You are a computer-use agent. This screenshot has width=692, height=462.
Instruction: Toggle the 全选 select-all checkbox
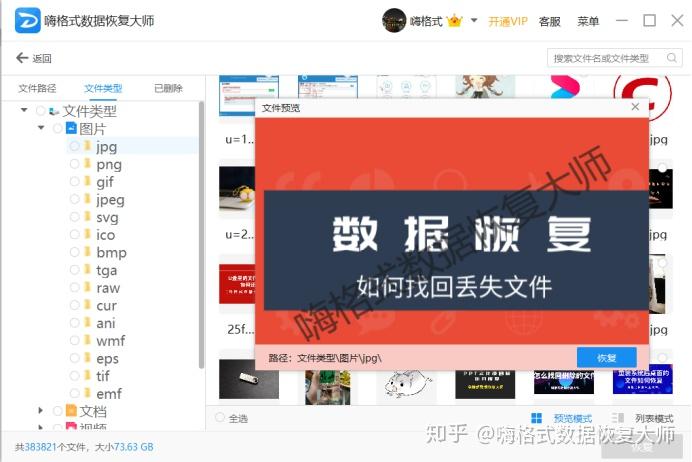219,418
